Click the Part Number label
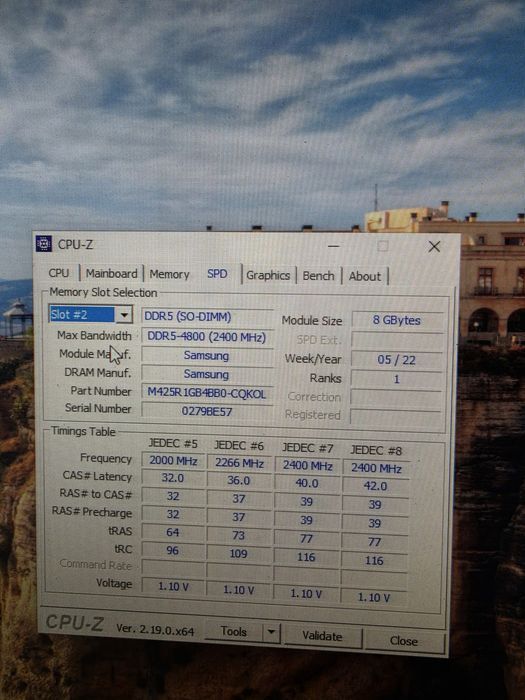The image size is (525, 700). point(101,391)
